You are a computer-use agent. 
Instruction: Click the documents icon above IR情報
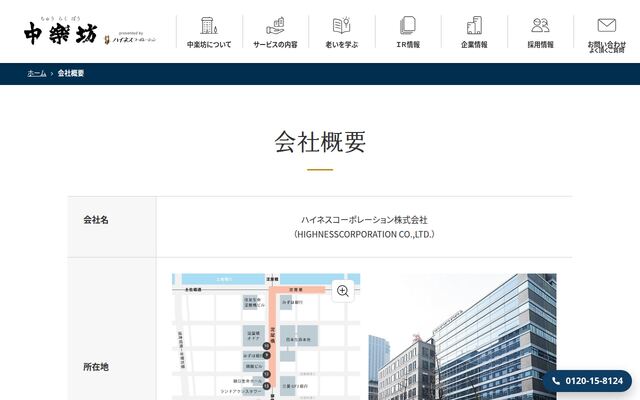click(x=408, y=25)
